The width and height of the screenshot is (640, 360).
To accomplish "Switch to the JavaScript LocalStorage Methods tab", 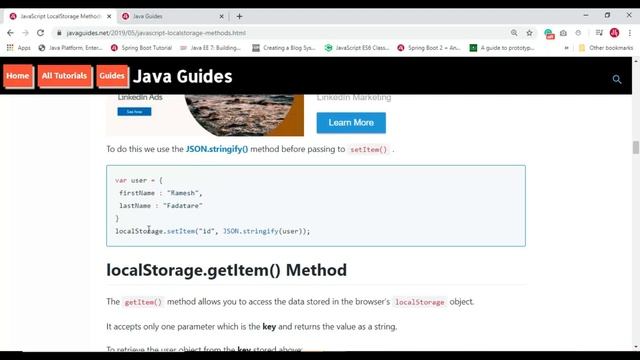I will click(60, 16).
